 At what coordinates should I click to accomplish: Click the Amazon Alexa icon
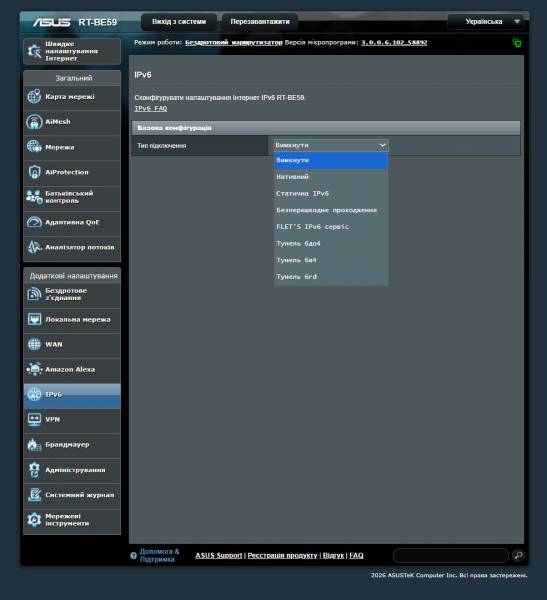(34, 369)
